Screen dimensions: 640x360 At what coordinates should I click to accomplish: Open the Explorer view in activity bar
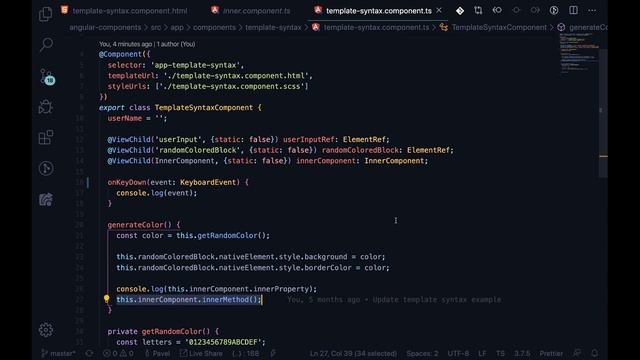pyautogui.click(x=45, y=14)
